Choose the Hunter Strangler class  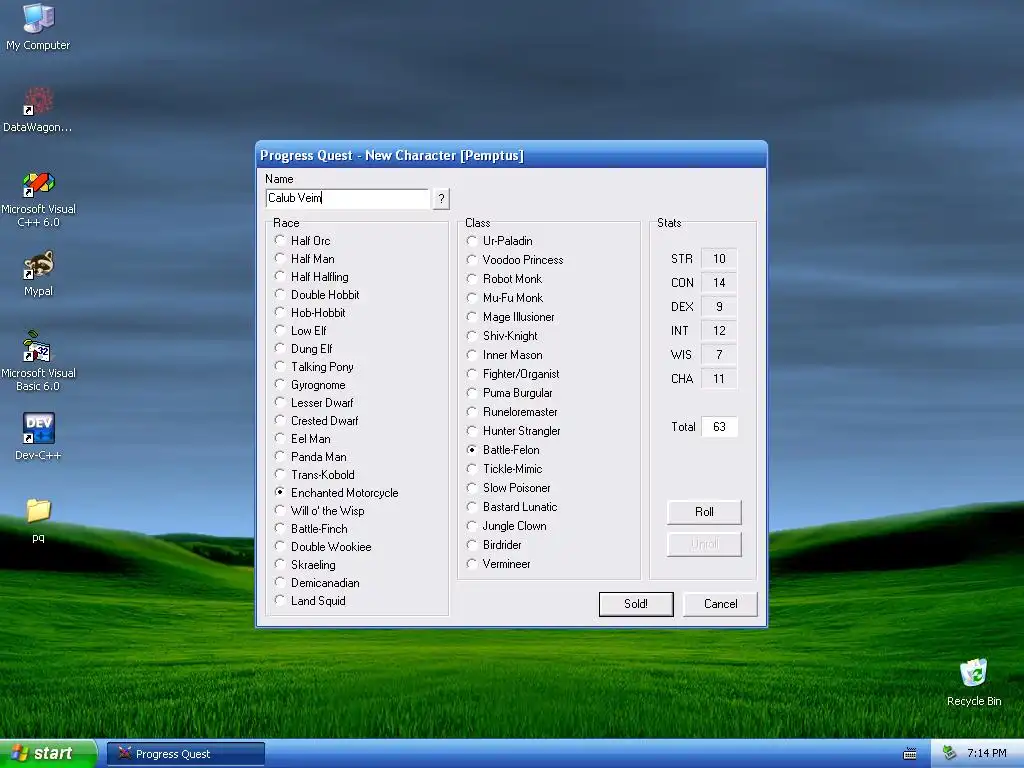click(514, 430)
